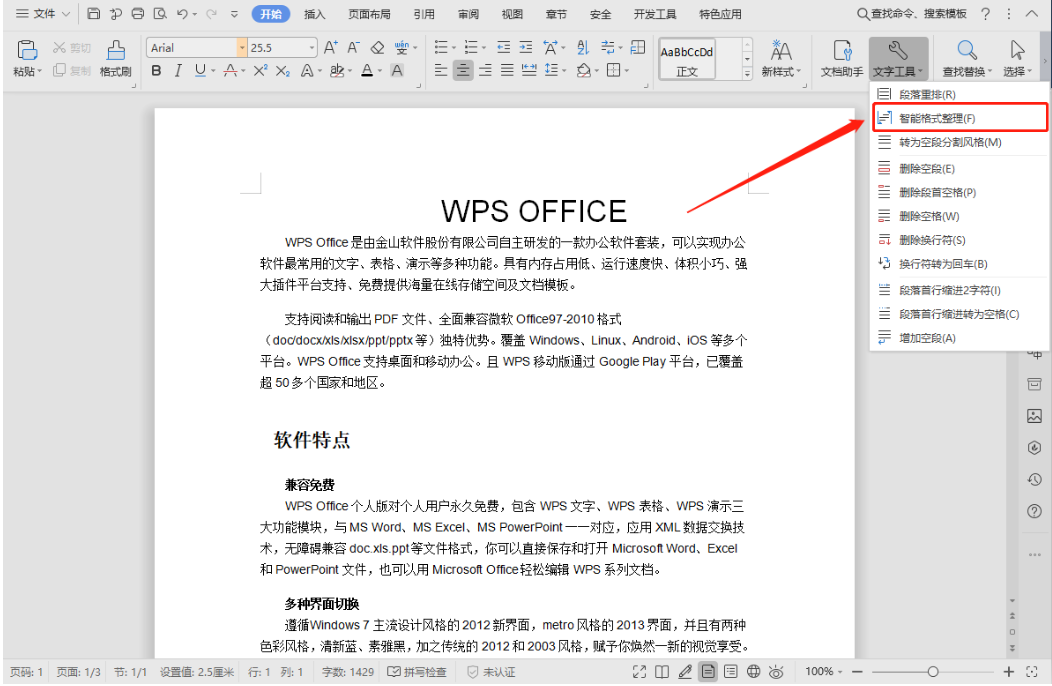Select the superscript X² icon
This screenshot has height=686, width=1052.
pyautogui.click(x=260, y=71)
